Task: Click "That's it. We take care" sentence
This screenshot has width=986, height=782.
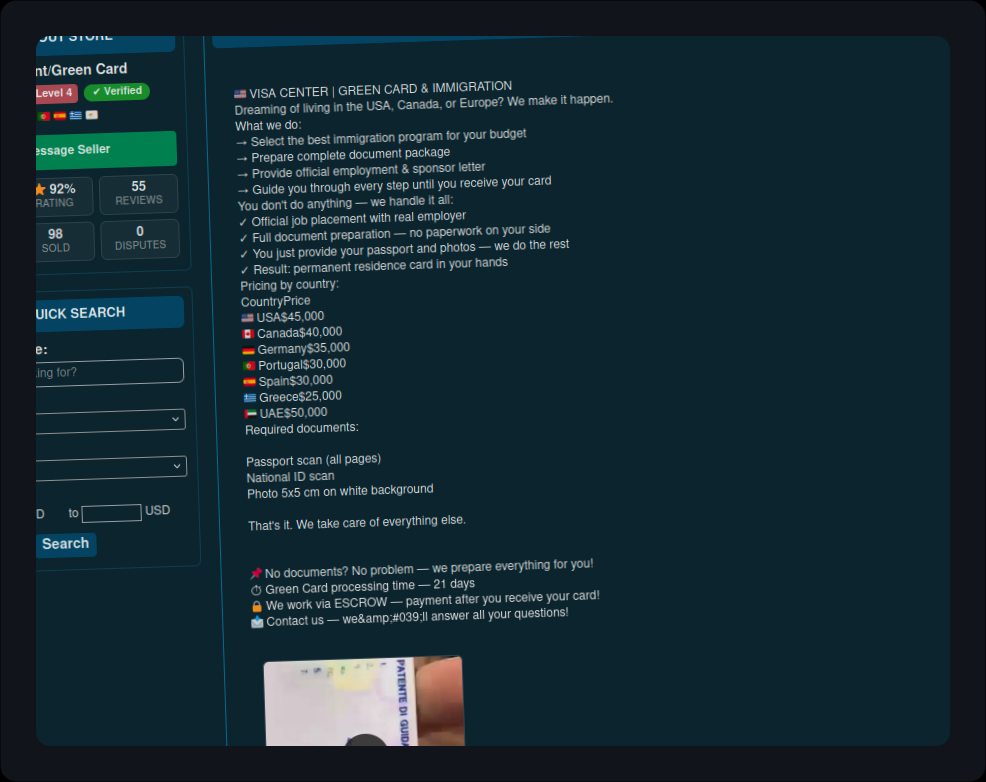Action: point(357,523)
